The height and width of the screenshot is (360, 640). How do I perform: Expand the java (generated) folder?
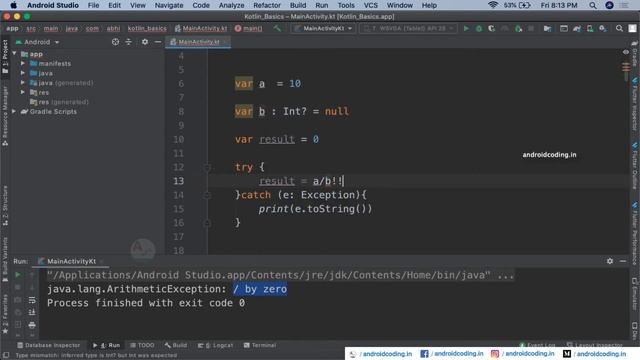click(x=23, y=82)
